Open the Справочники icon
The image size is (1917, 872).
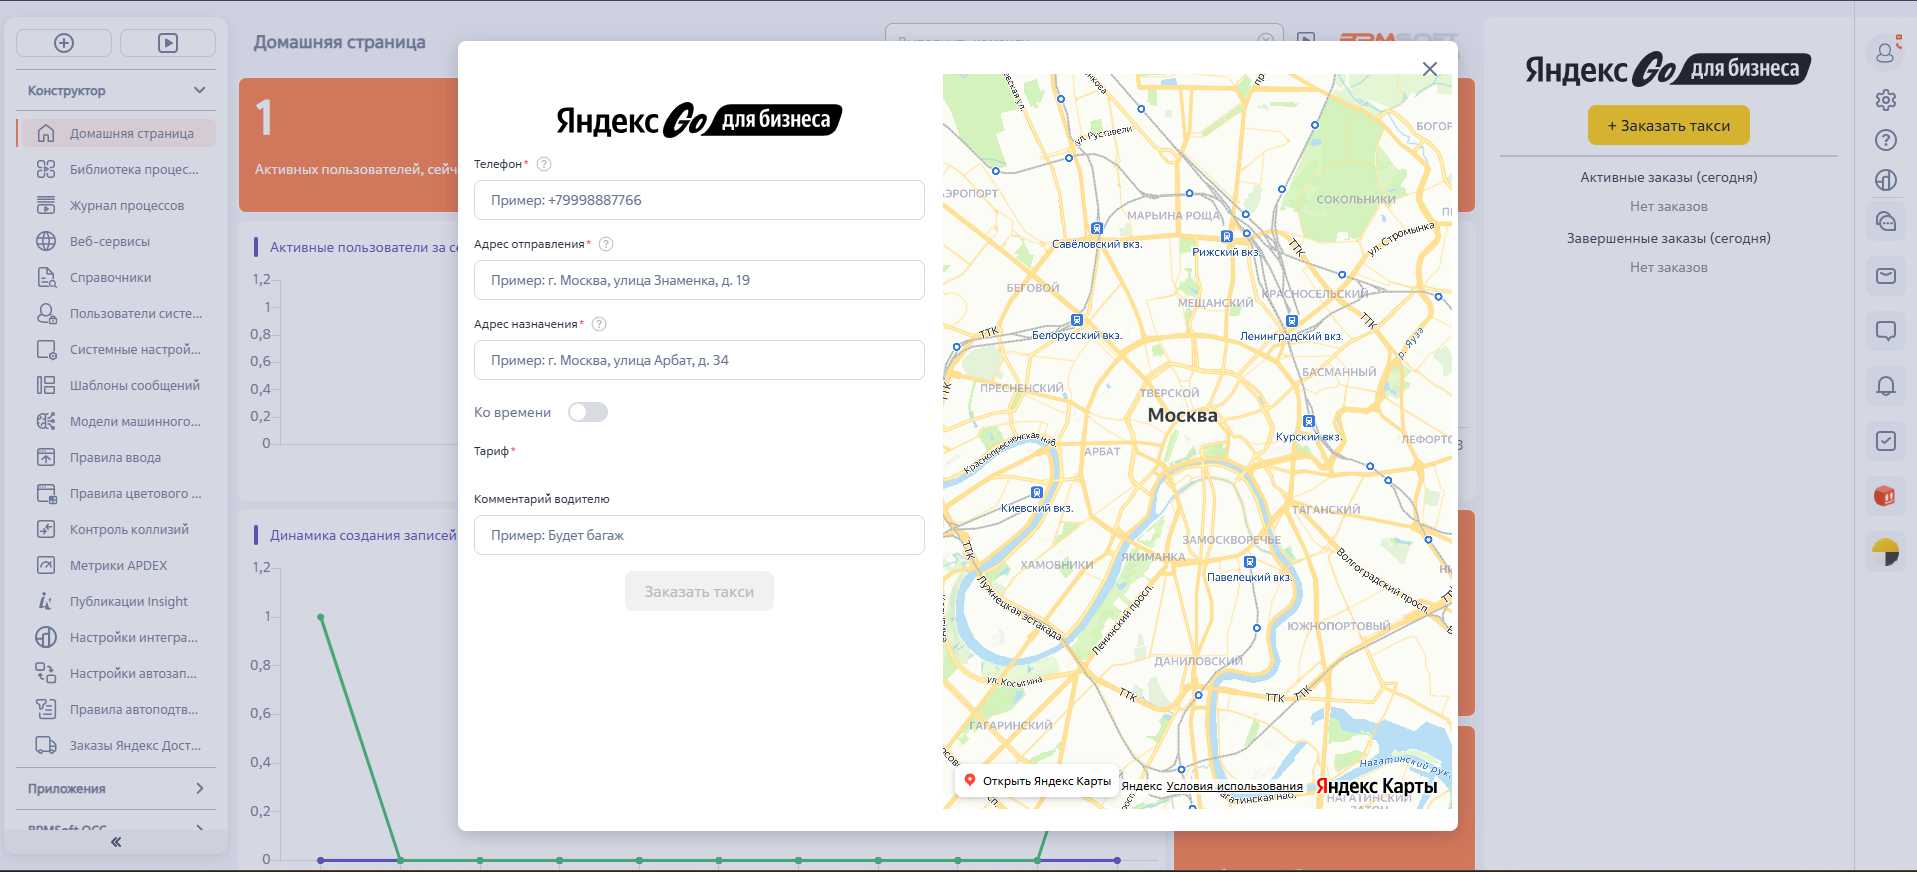click(x=46, y=277)
